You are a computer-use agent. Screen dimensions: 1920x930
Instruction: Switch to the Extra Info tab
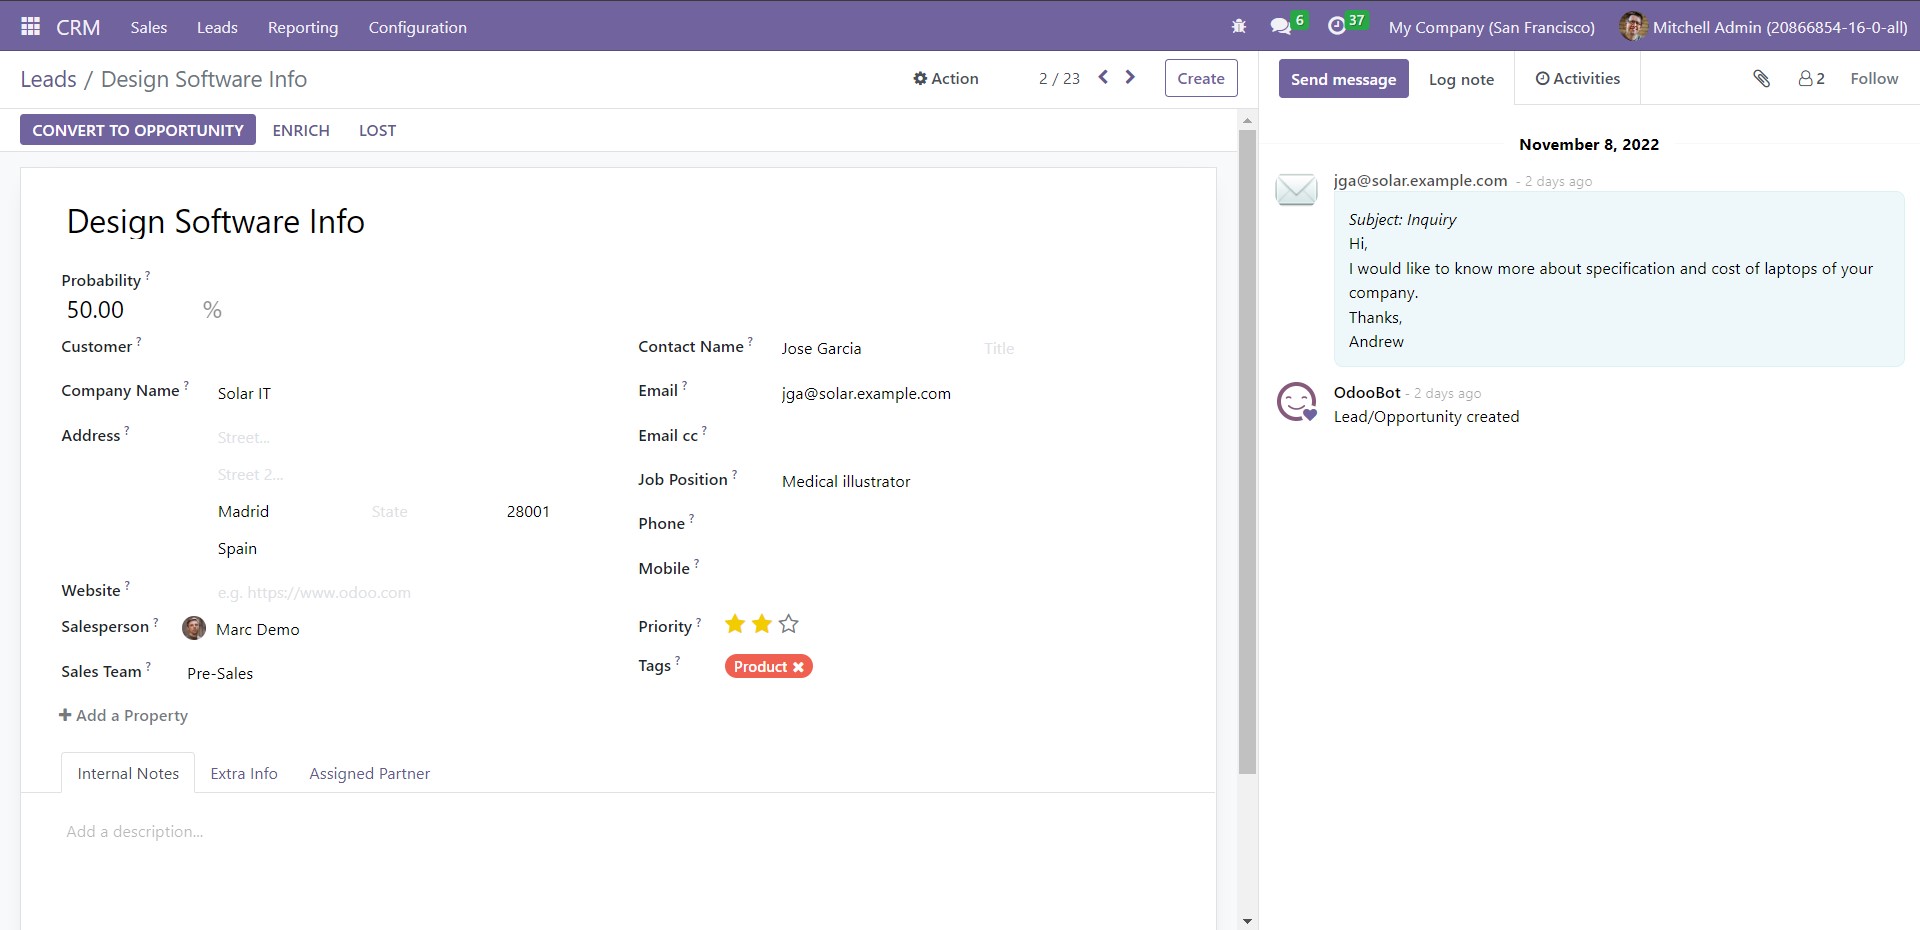pyautogui.click(x=244, y=773)
